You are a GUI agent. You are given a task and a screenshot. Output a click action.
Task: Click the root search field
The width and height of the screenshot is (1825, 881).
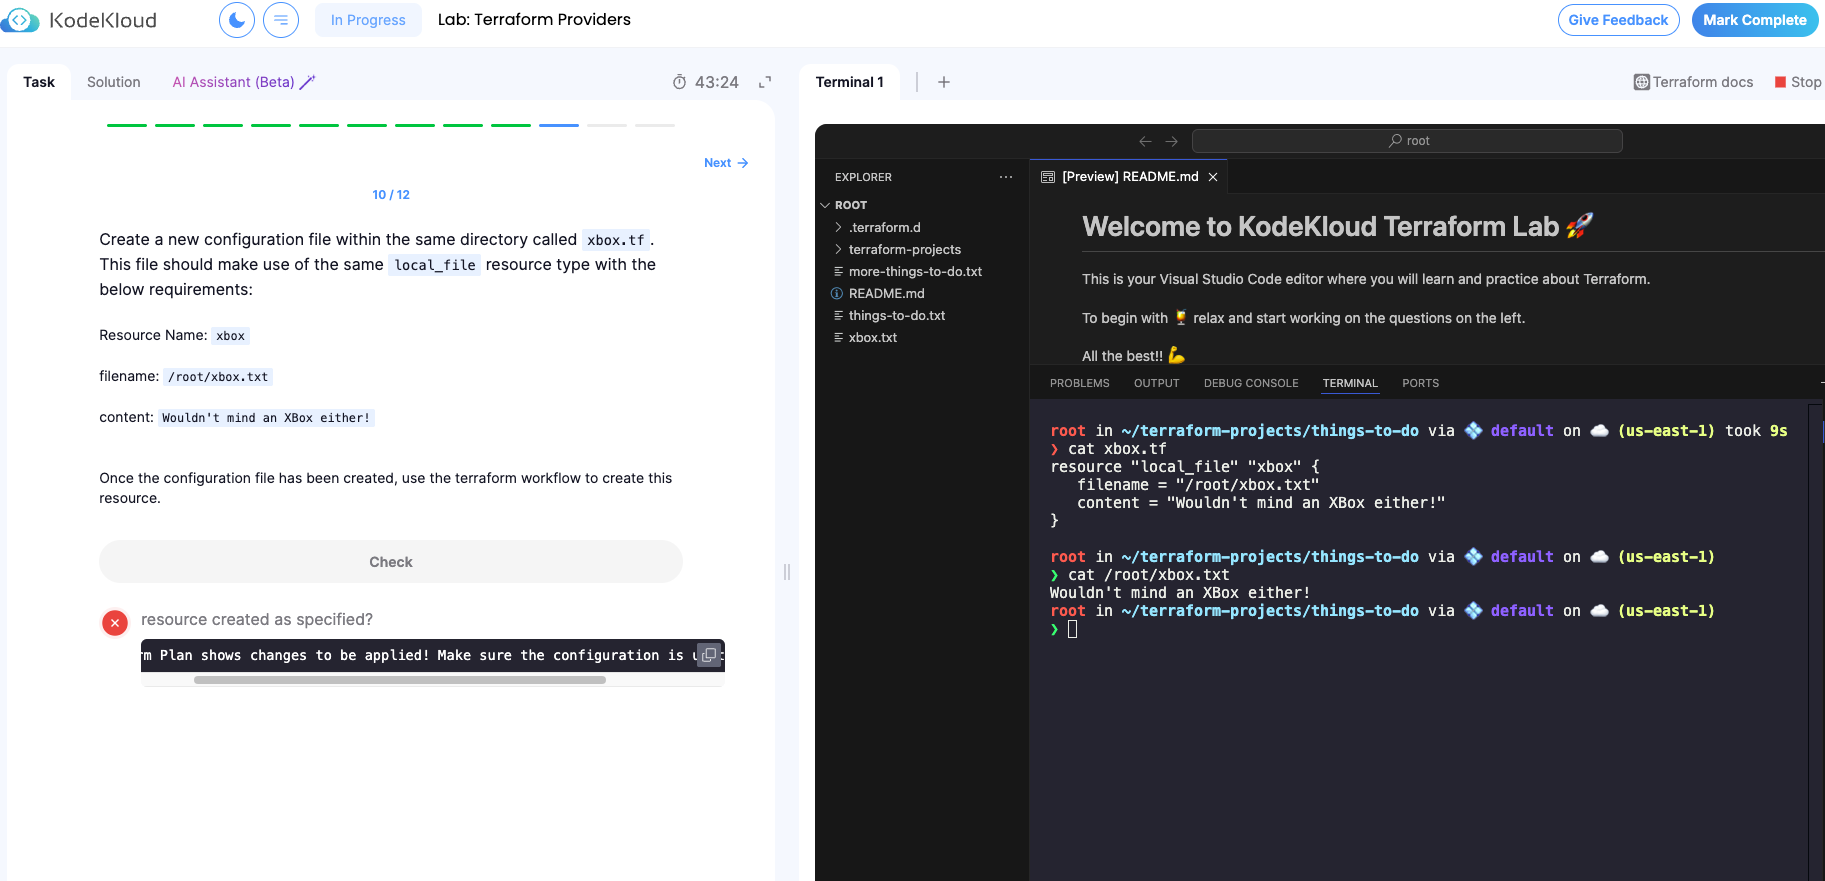(x=1407, y=141)
